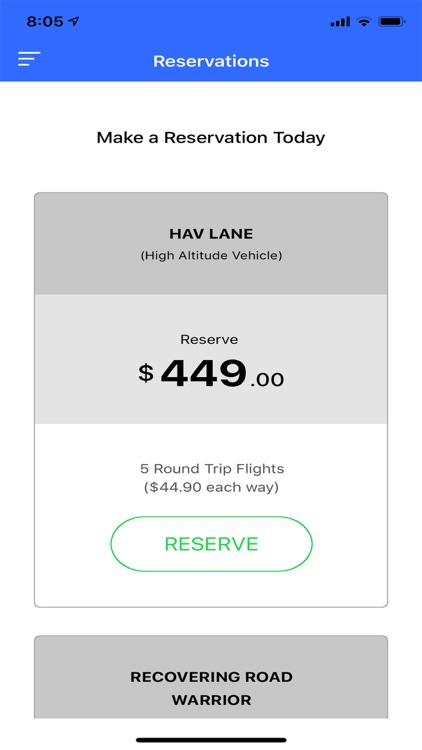Tap the $44.90 each way text

[x=211, y=488]
